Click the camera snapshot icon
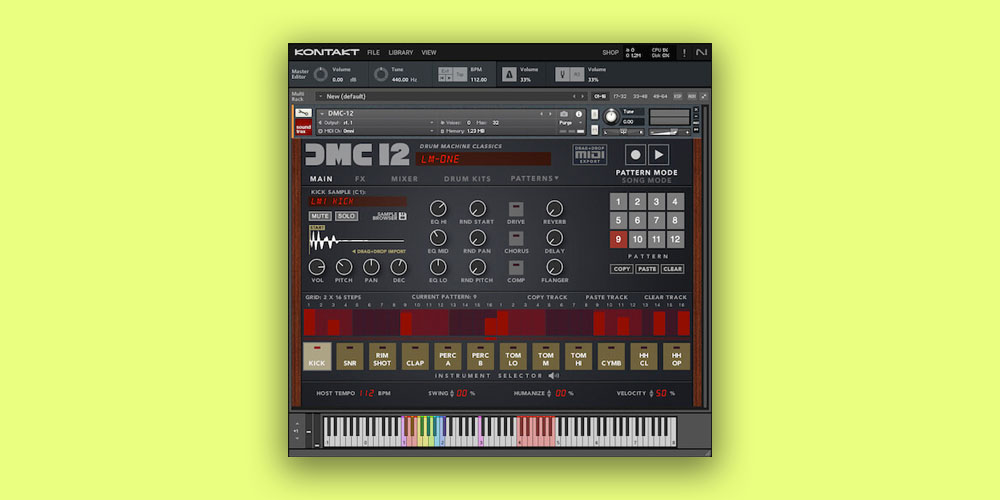Viewport: 1000px width, 500px height. [564, 114]
